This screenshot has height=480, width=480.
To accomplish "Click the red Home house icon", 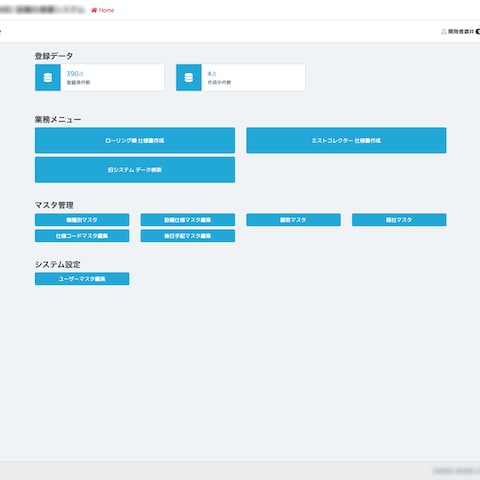I will [94, 10].
